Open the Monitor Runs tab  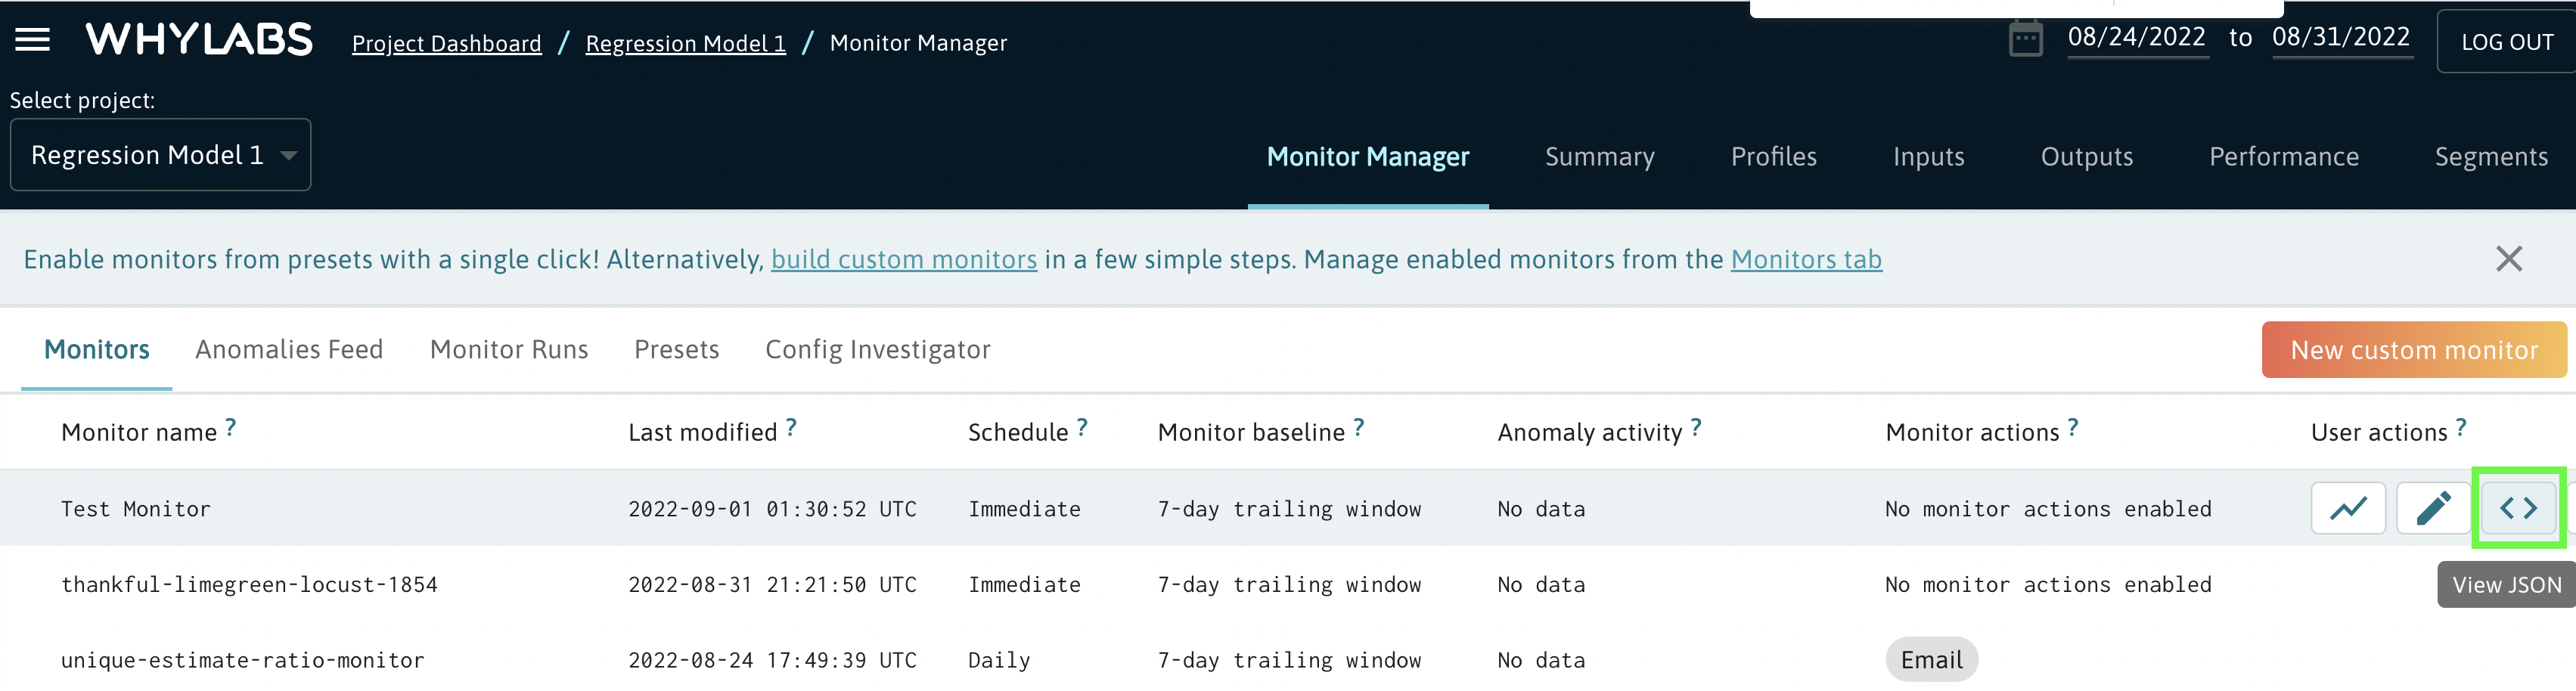click(508, 349)
